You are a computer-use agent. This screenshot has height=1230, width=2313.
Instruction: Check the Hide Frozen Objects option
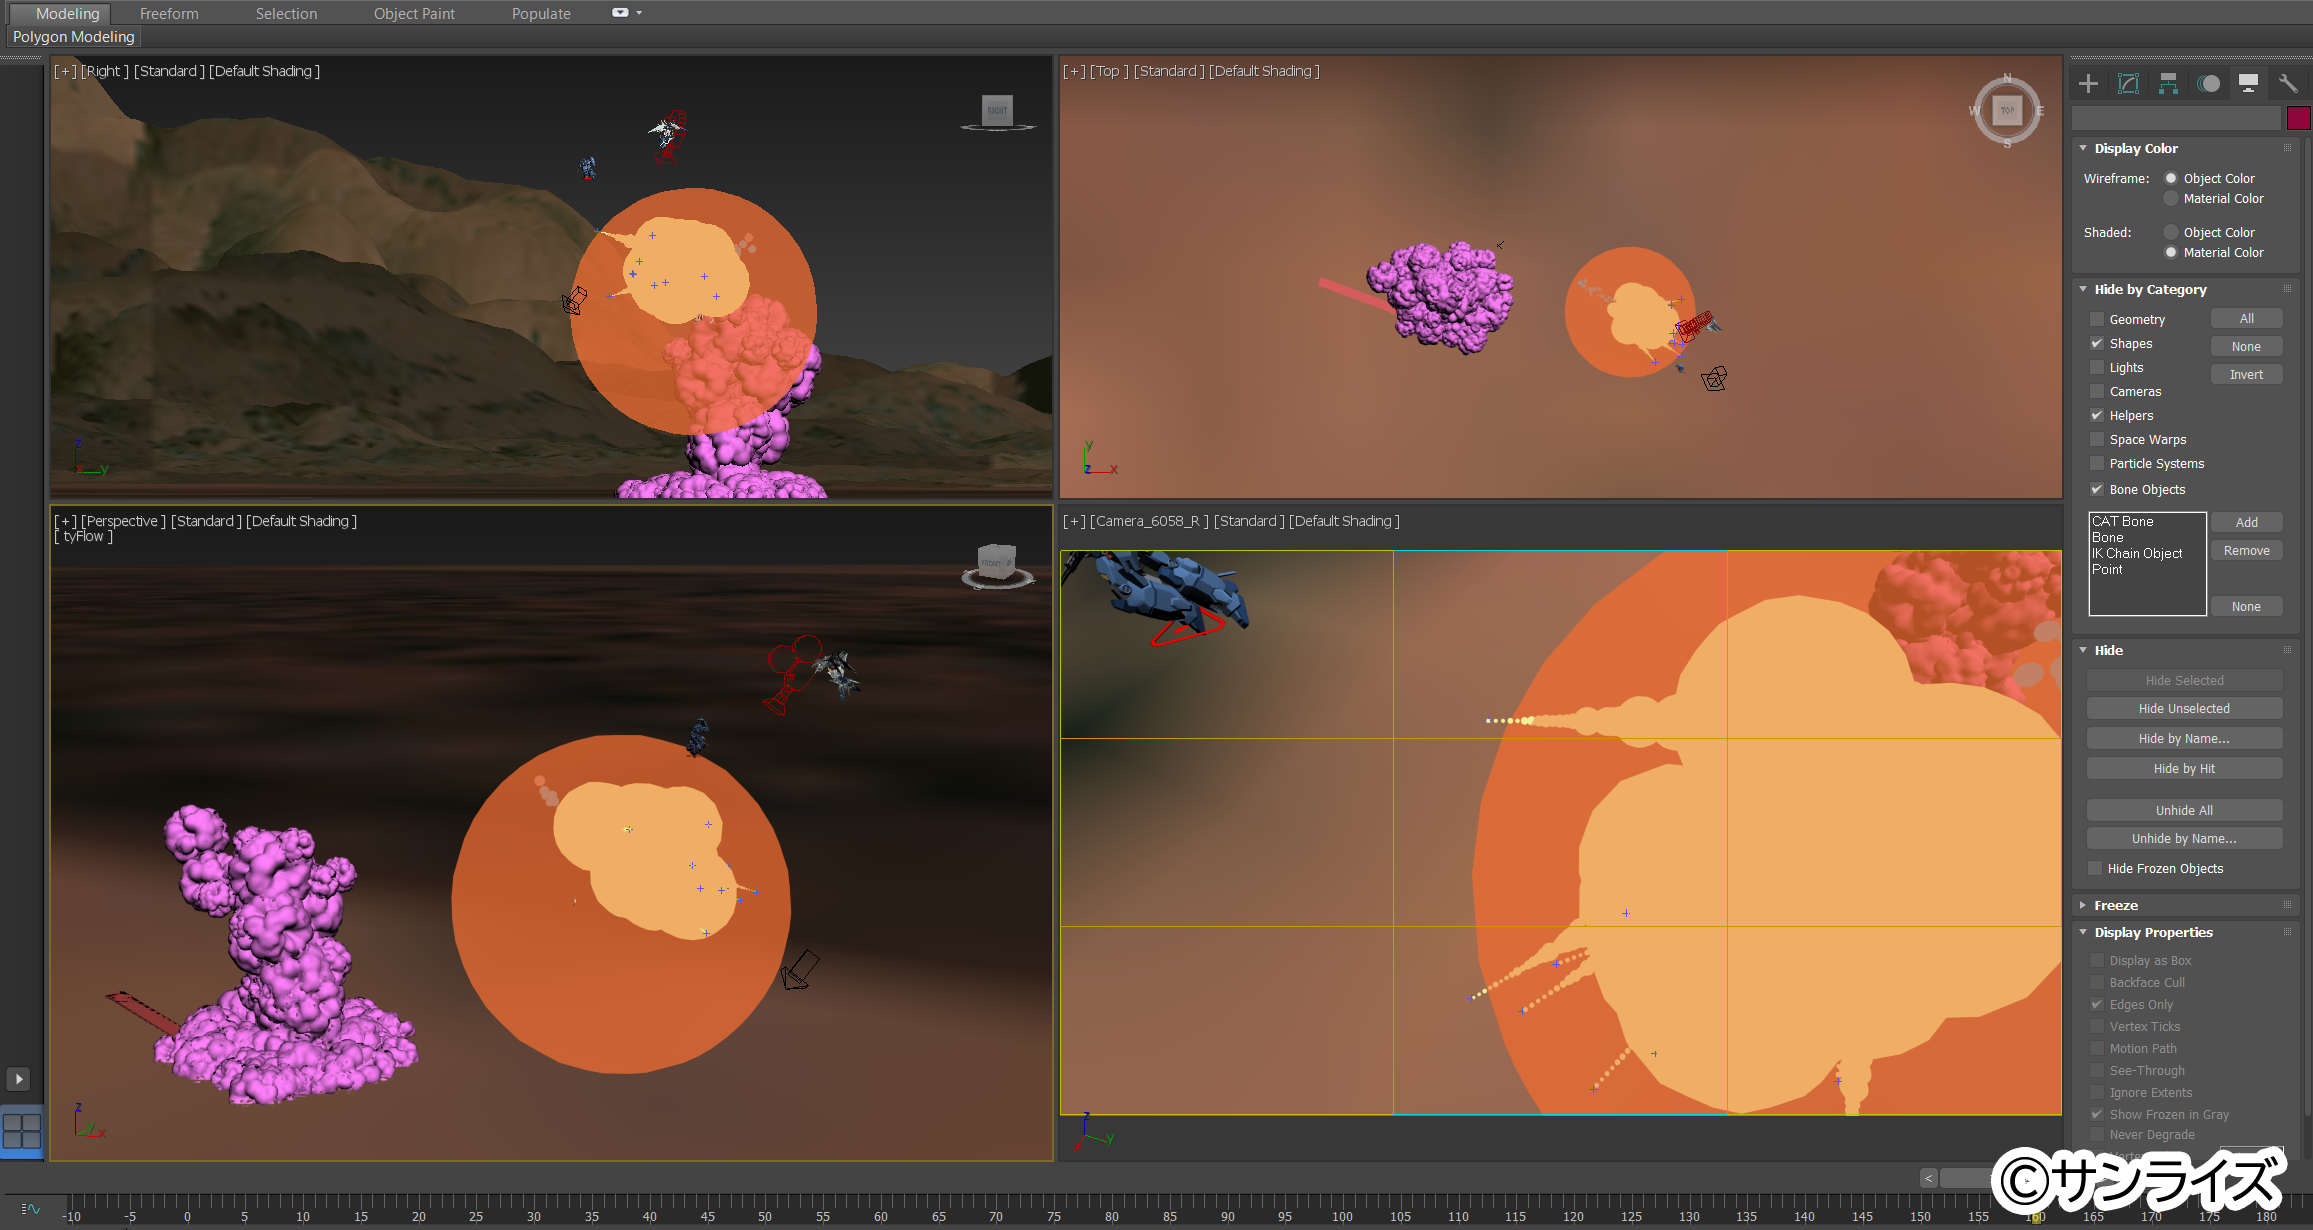[2095, 868]
